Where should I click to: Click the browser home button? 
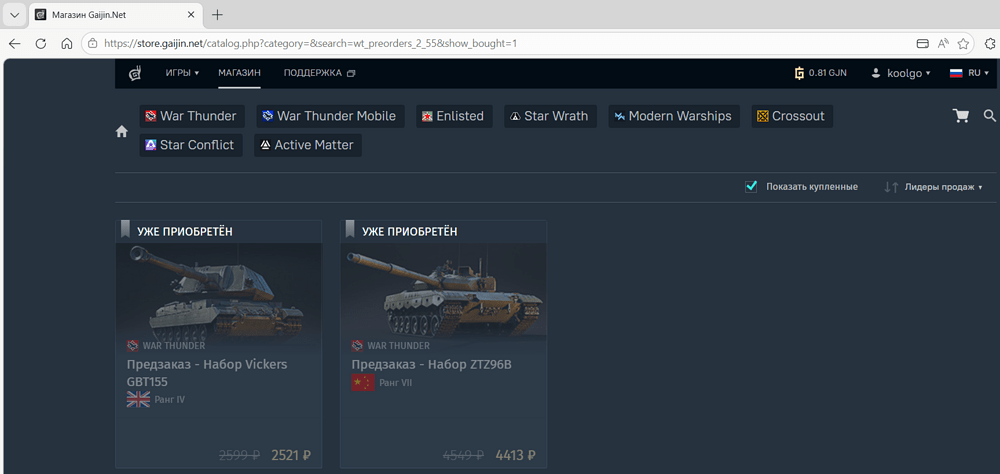(x=66, y=44)
